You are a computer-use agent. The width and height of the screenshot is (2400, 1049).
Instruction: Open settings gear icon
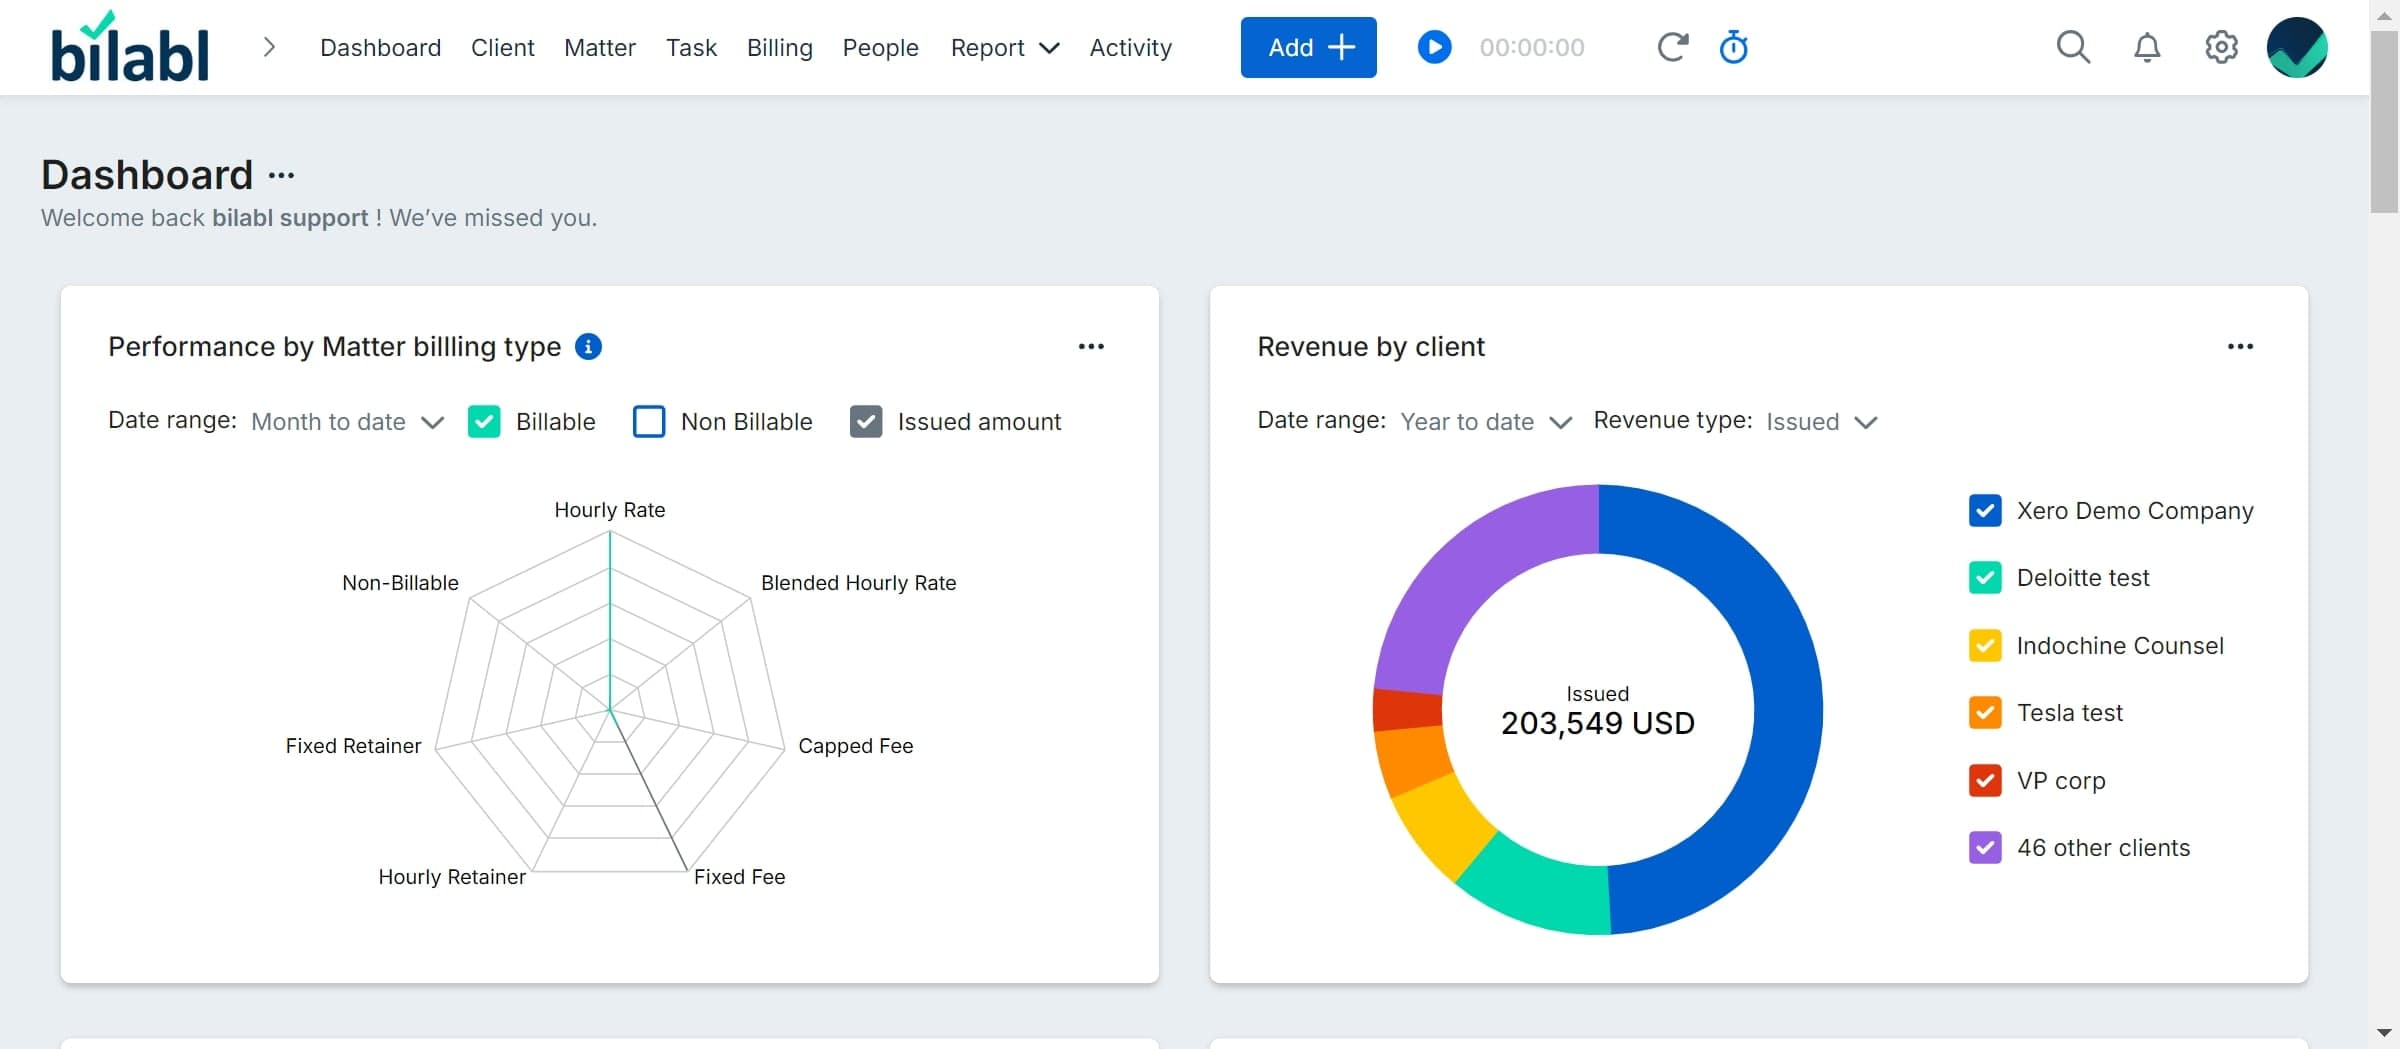[x=2221, y=47]
